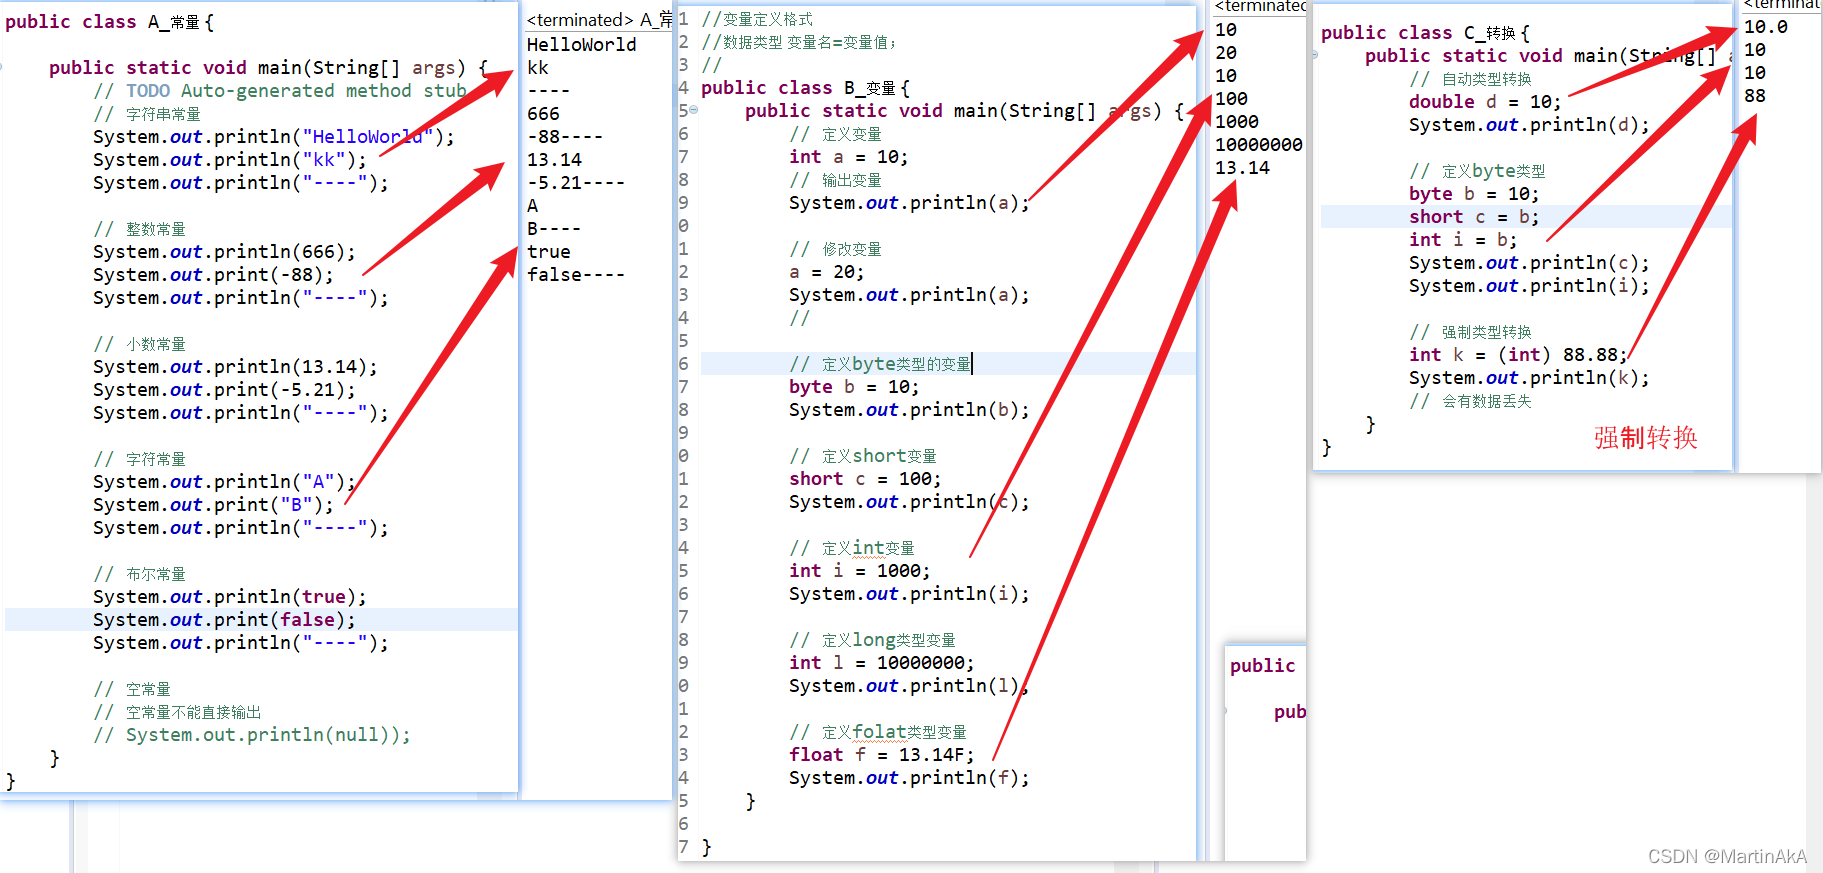The width and height of the screenshot is (1823, 873).
Task: Select the 'int a = 10;' statement
Action: (x=849, y=157)
